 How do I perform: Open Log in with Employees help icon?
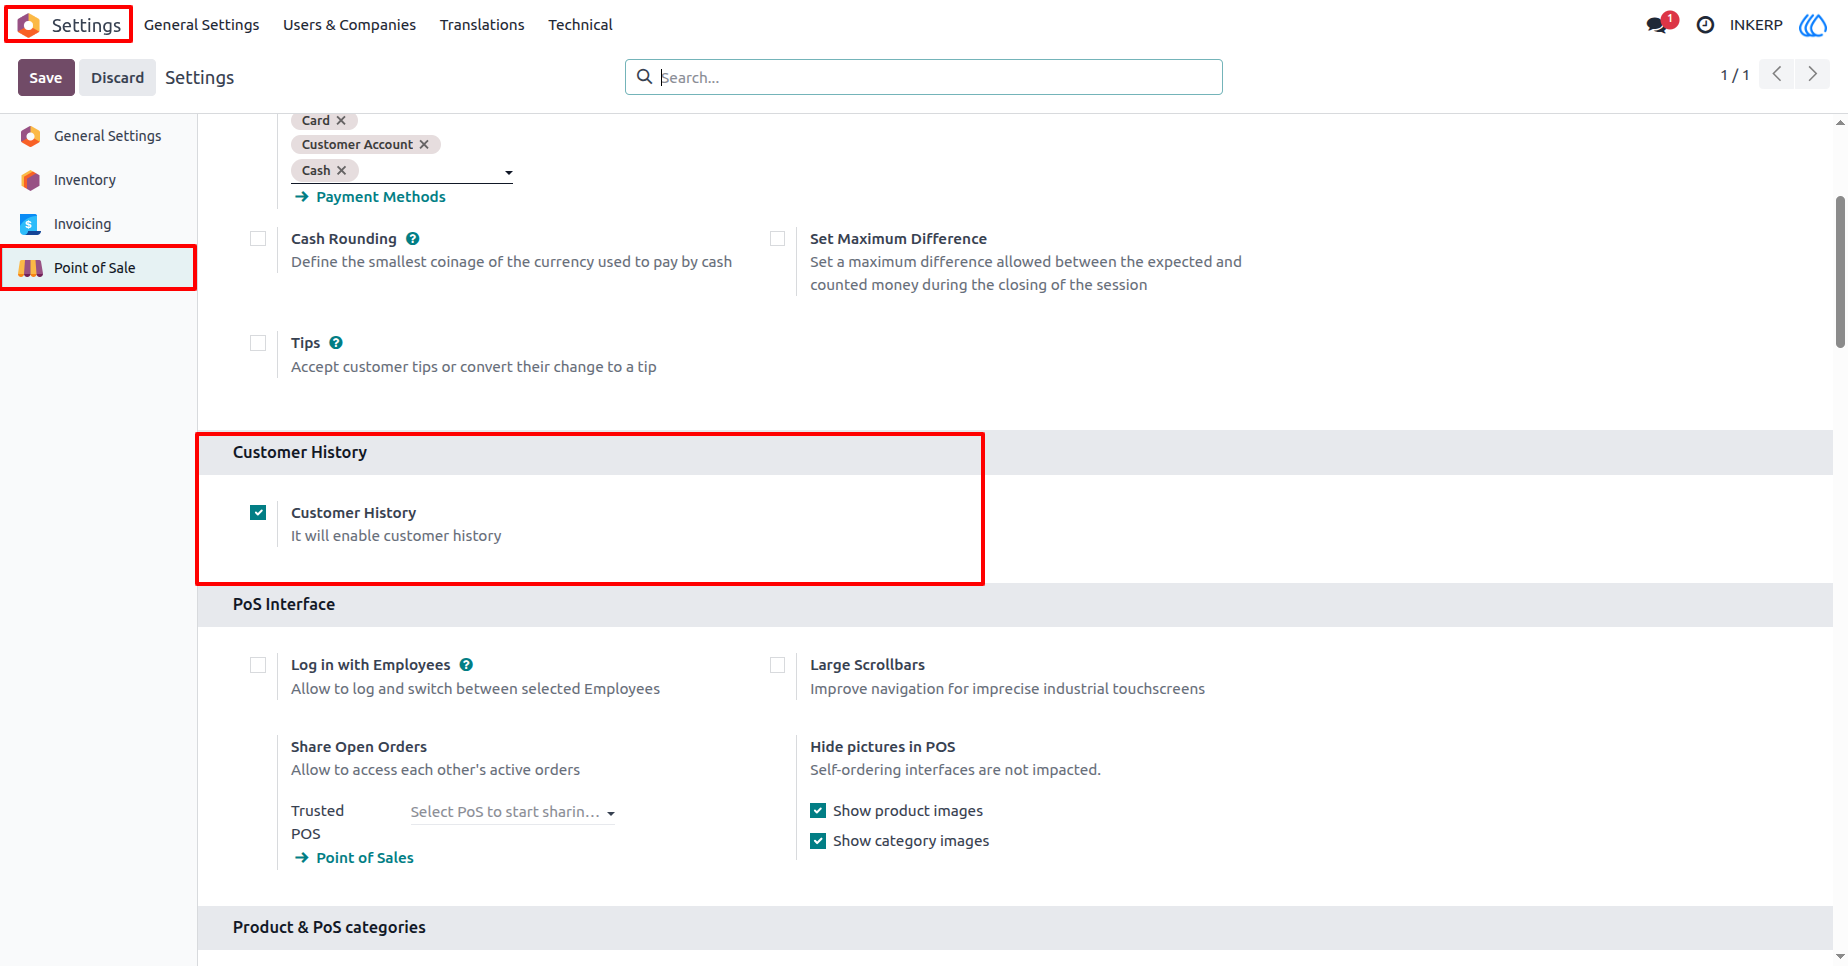[x=466, y=665]
